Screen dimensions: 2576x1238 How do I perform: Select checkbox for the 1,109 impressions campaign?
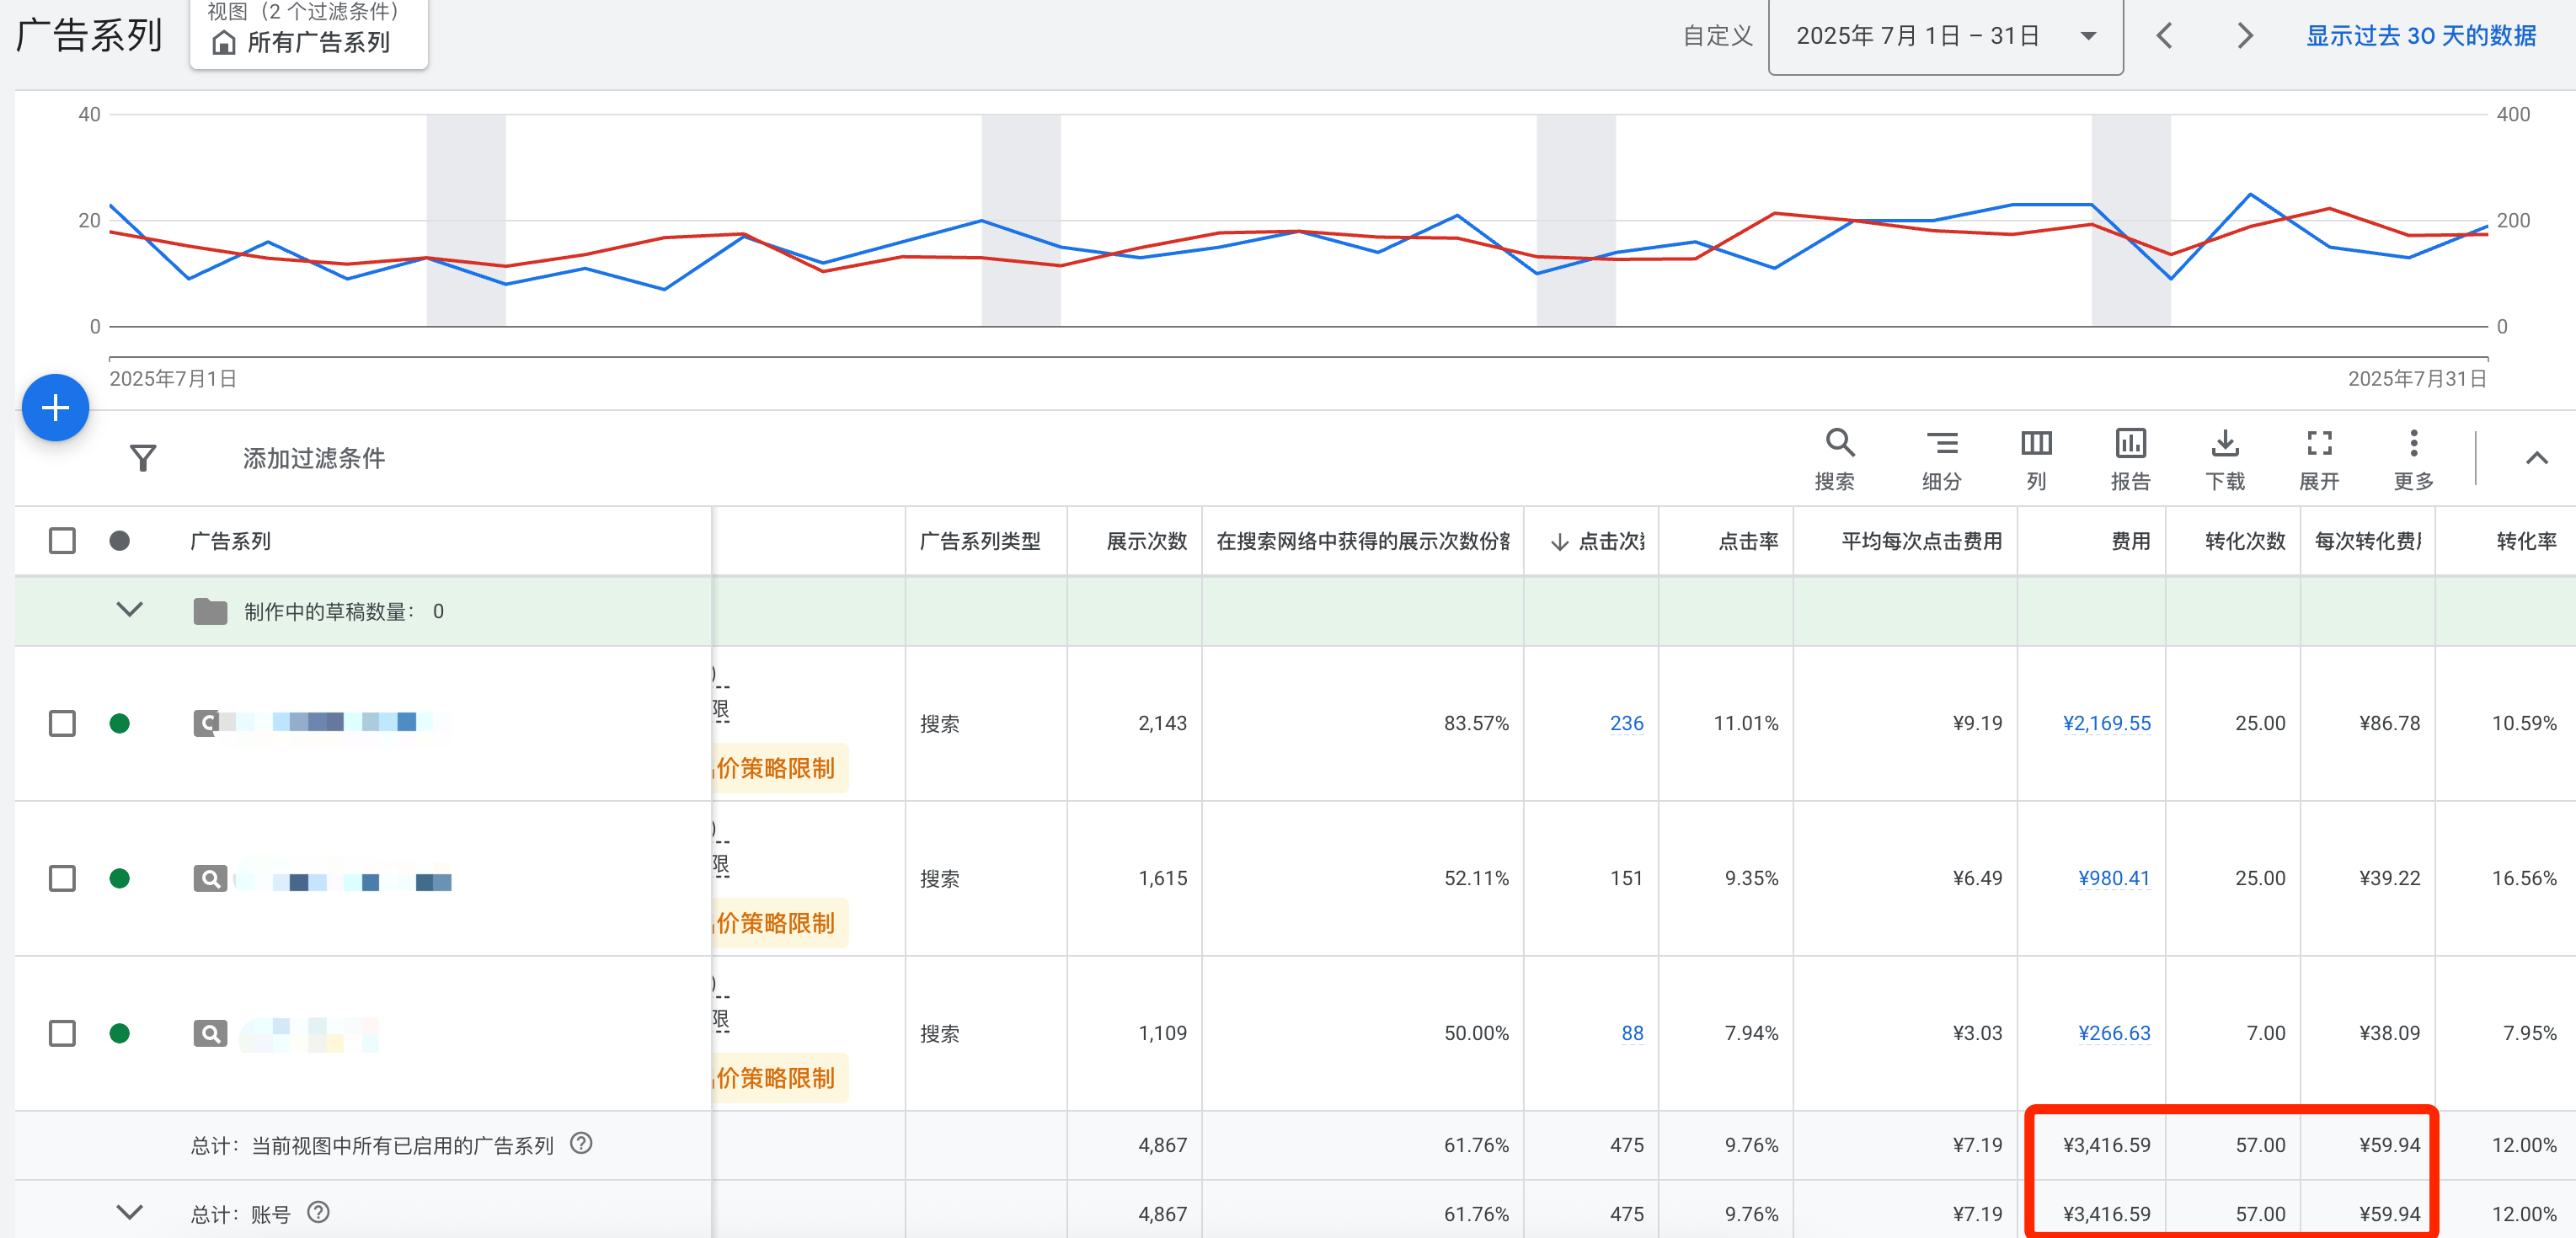(x=62, y=1033)
